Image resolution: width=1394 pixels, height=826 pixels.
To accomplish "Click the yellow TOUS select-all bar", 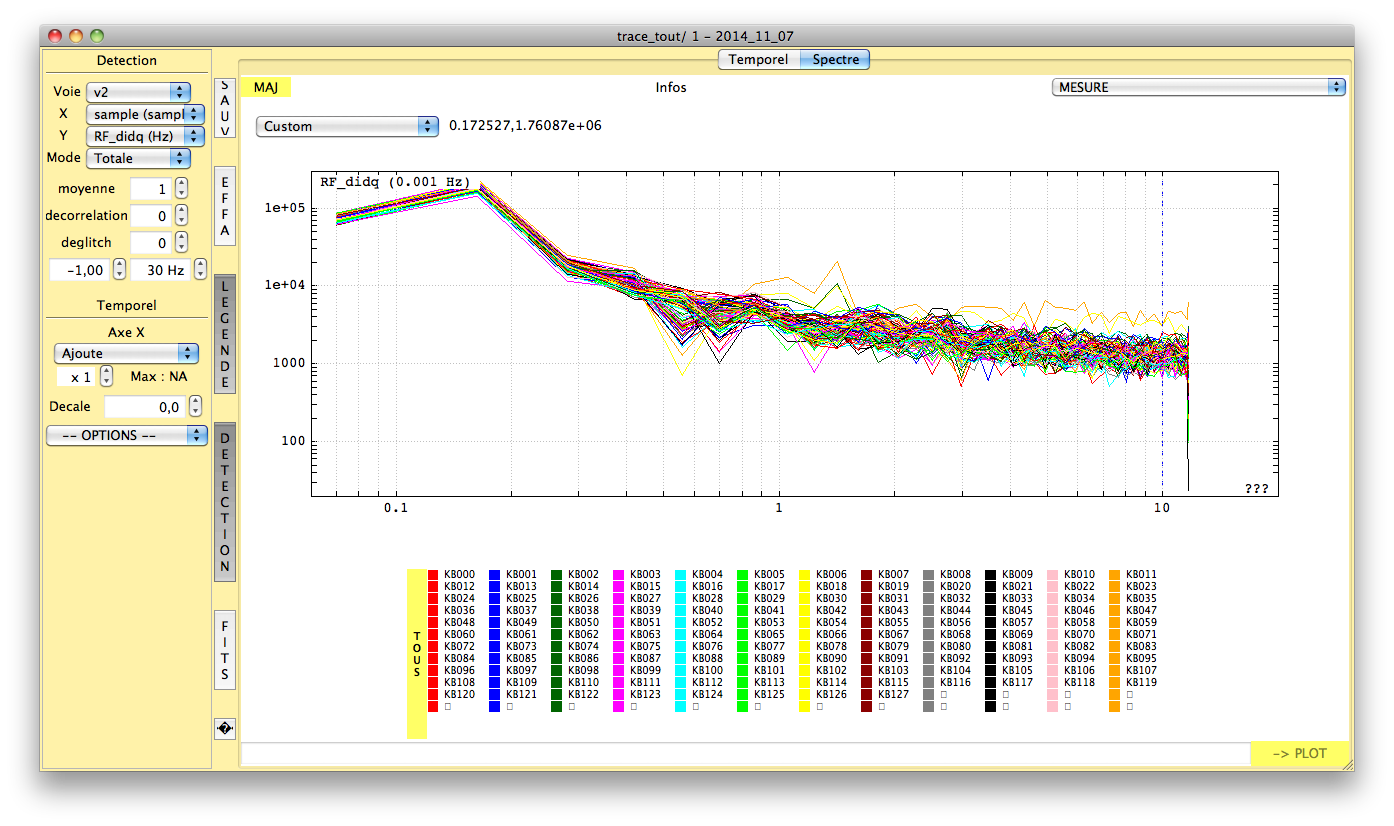I will pyautogui.click(x=417, y=654).
